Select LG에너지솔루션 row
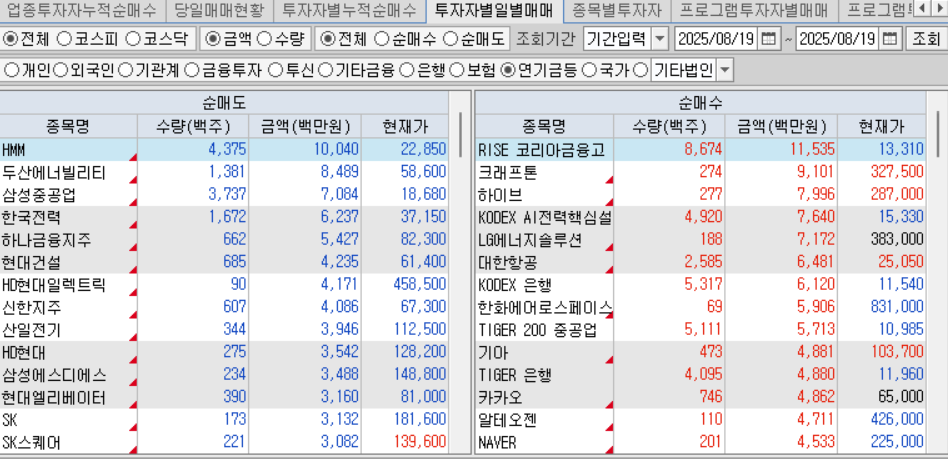This screenshot has width=948, height=459. click(701, 240)
